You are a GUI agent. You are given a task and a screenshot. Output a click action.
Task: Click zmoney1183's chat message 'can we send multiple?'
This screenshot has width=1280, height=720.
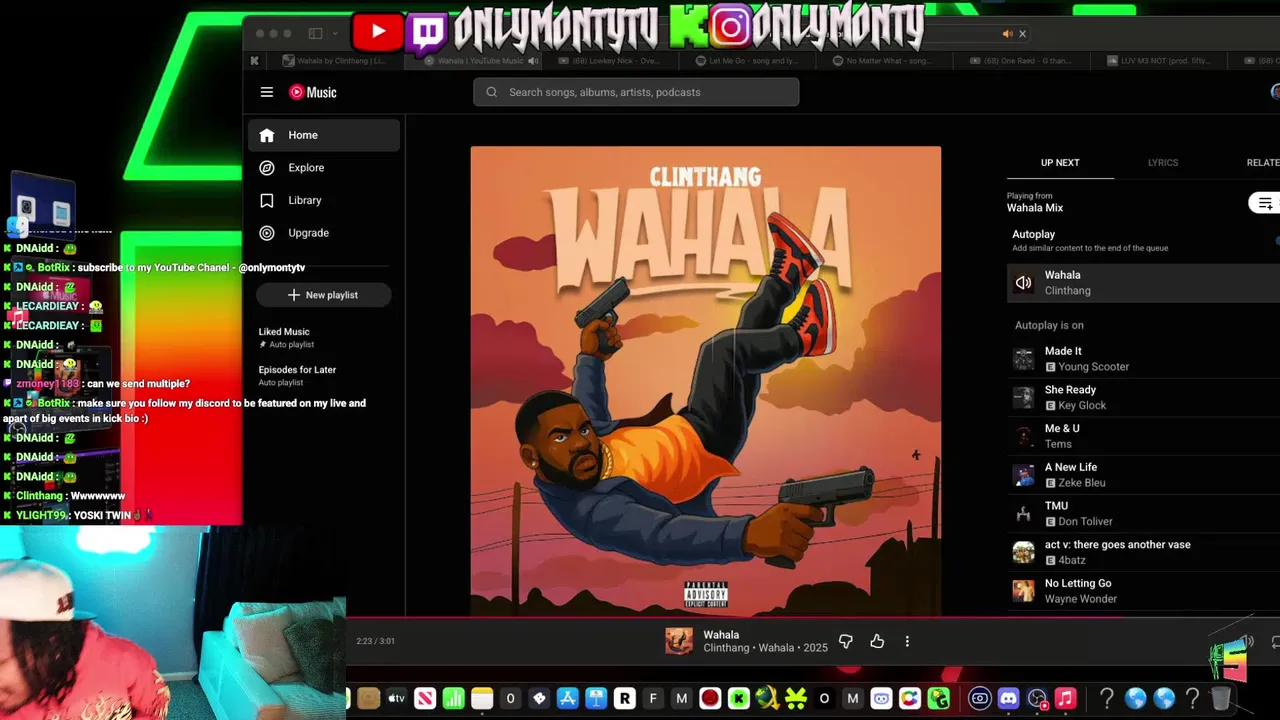click(137, 384)
